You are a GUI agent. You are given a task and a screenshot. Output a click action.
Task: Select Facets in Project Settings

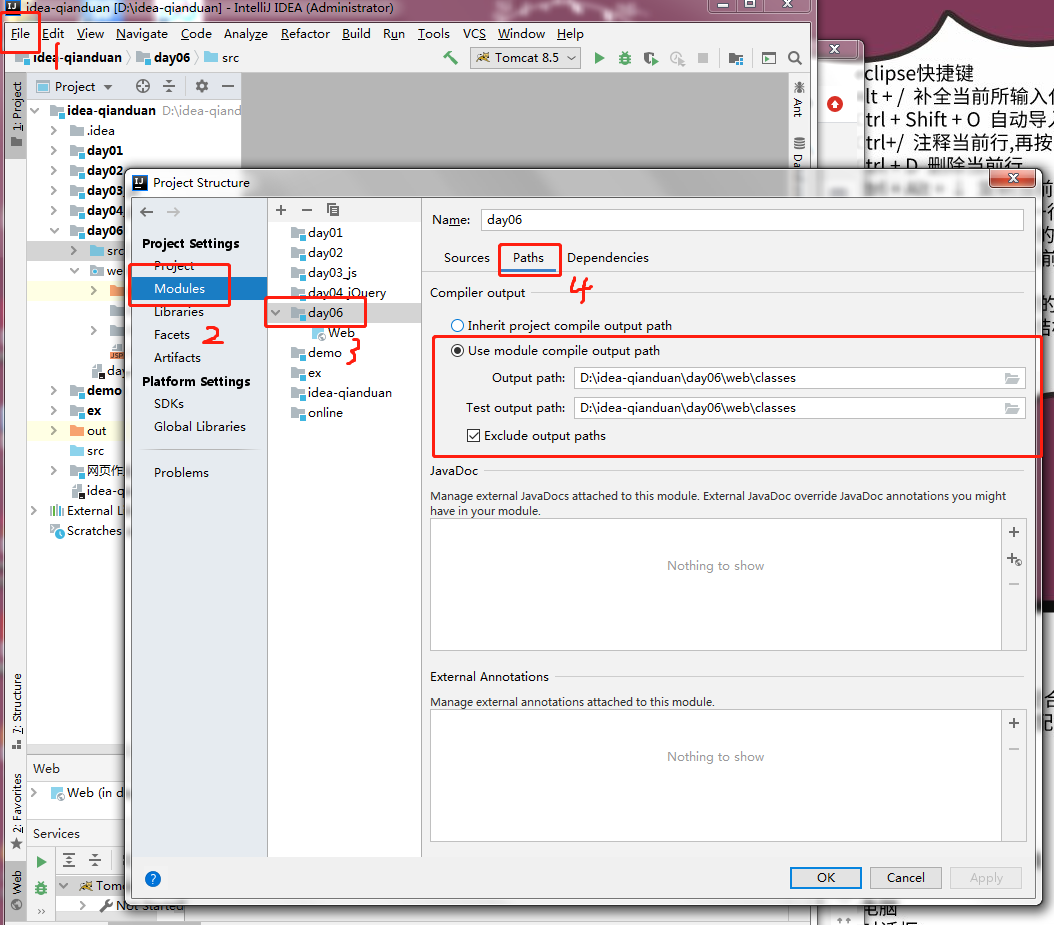pos(171,335)
